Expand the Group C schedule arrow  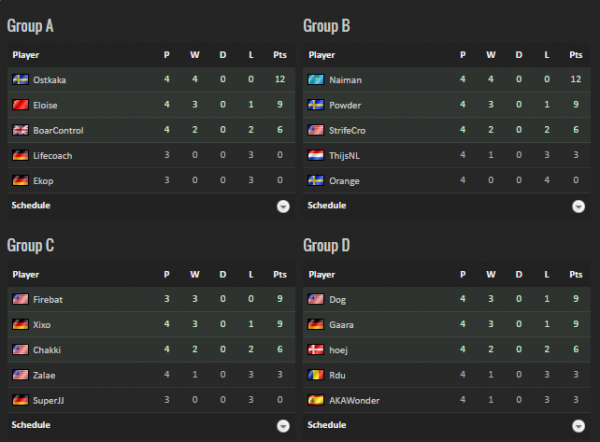[283, 426]
